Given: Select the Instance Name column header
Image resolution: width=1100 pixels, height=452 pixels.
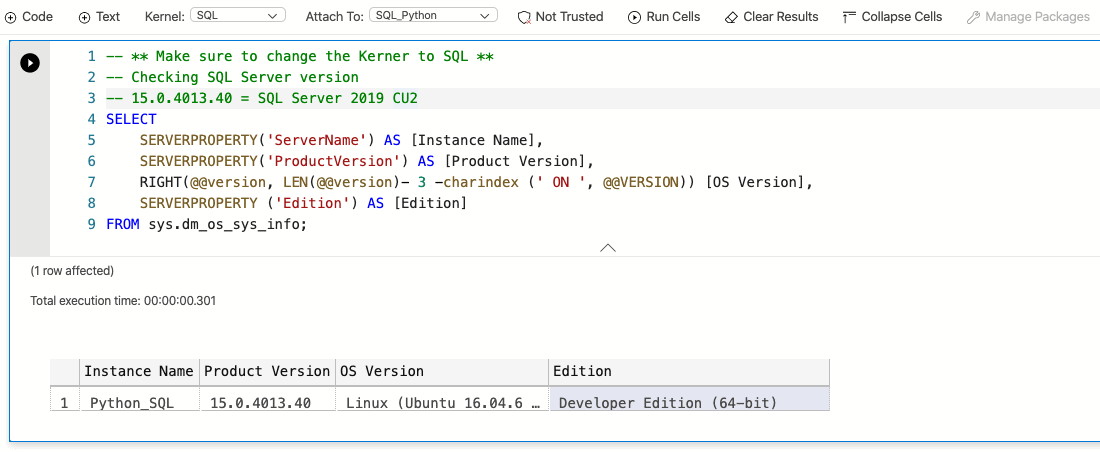Looking at the screenshot, I should 139,371.
